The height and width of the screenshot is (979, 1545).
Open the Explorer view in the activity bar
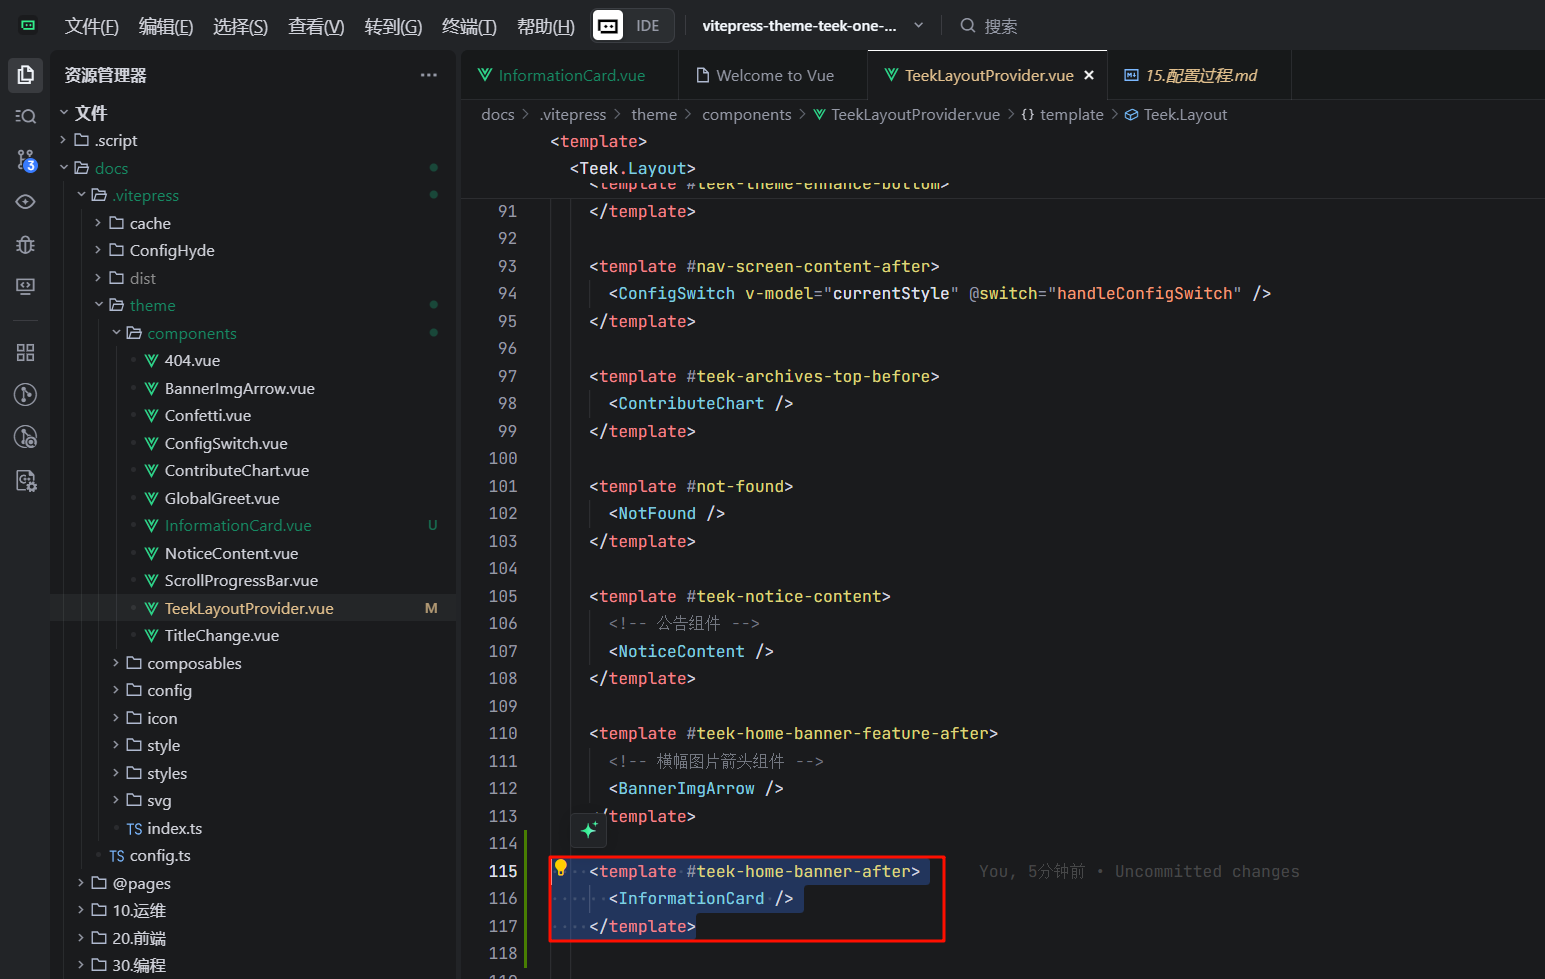26,75
